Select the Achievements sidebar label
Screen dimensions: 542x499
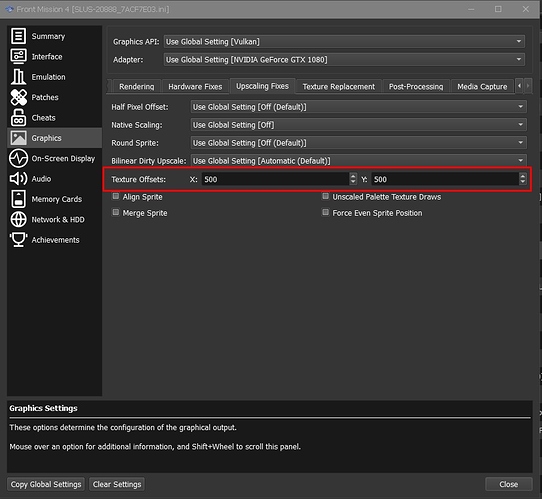pyautogui.click(x=55, y=240)
